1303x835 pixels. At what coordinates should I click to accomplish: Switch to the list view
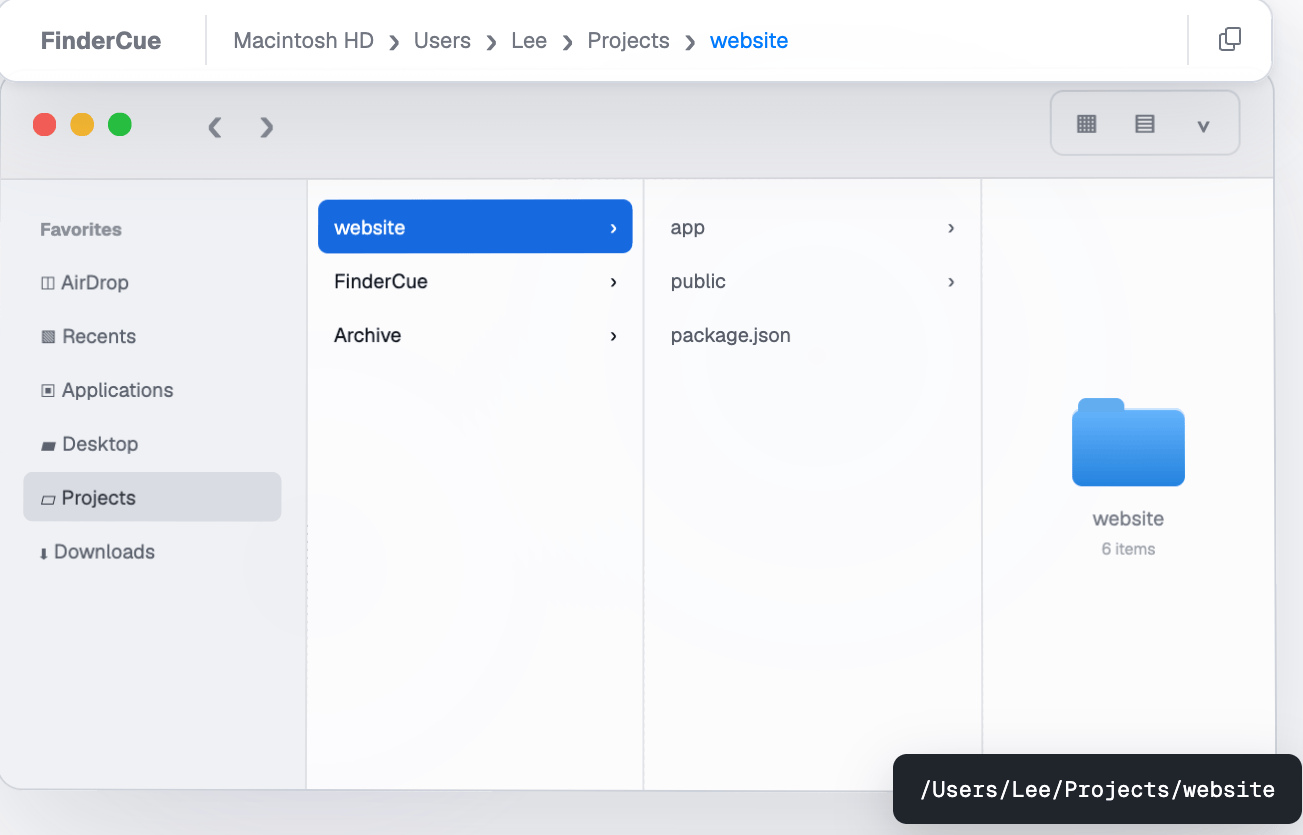click(x=1145, y=124)
